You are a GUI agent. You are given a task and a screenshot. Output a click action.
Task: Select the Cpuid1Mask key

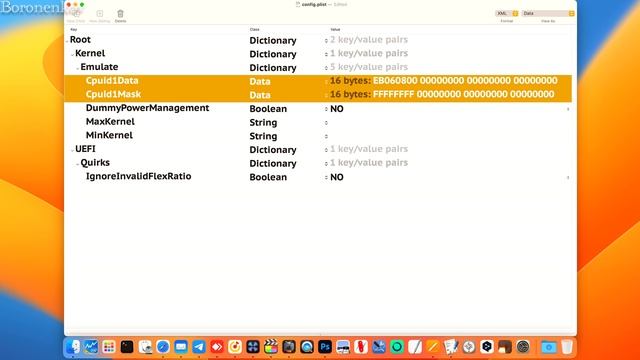113,94
